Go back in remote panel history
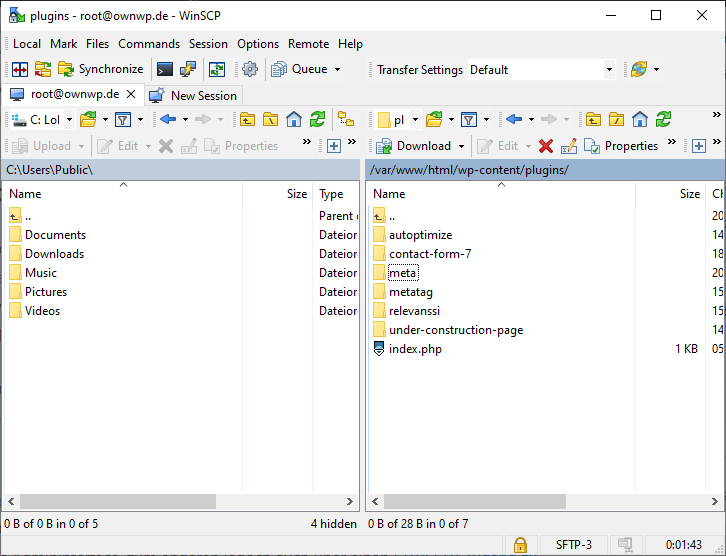726x556 pixels. pos(514,119)
